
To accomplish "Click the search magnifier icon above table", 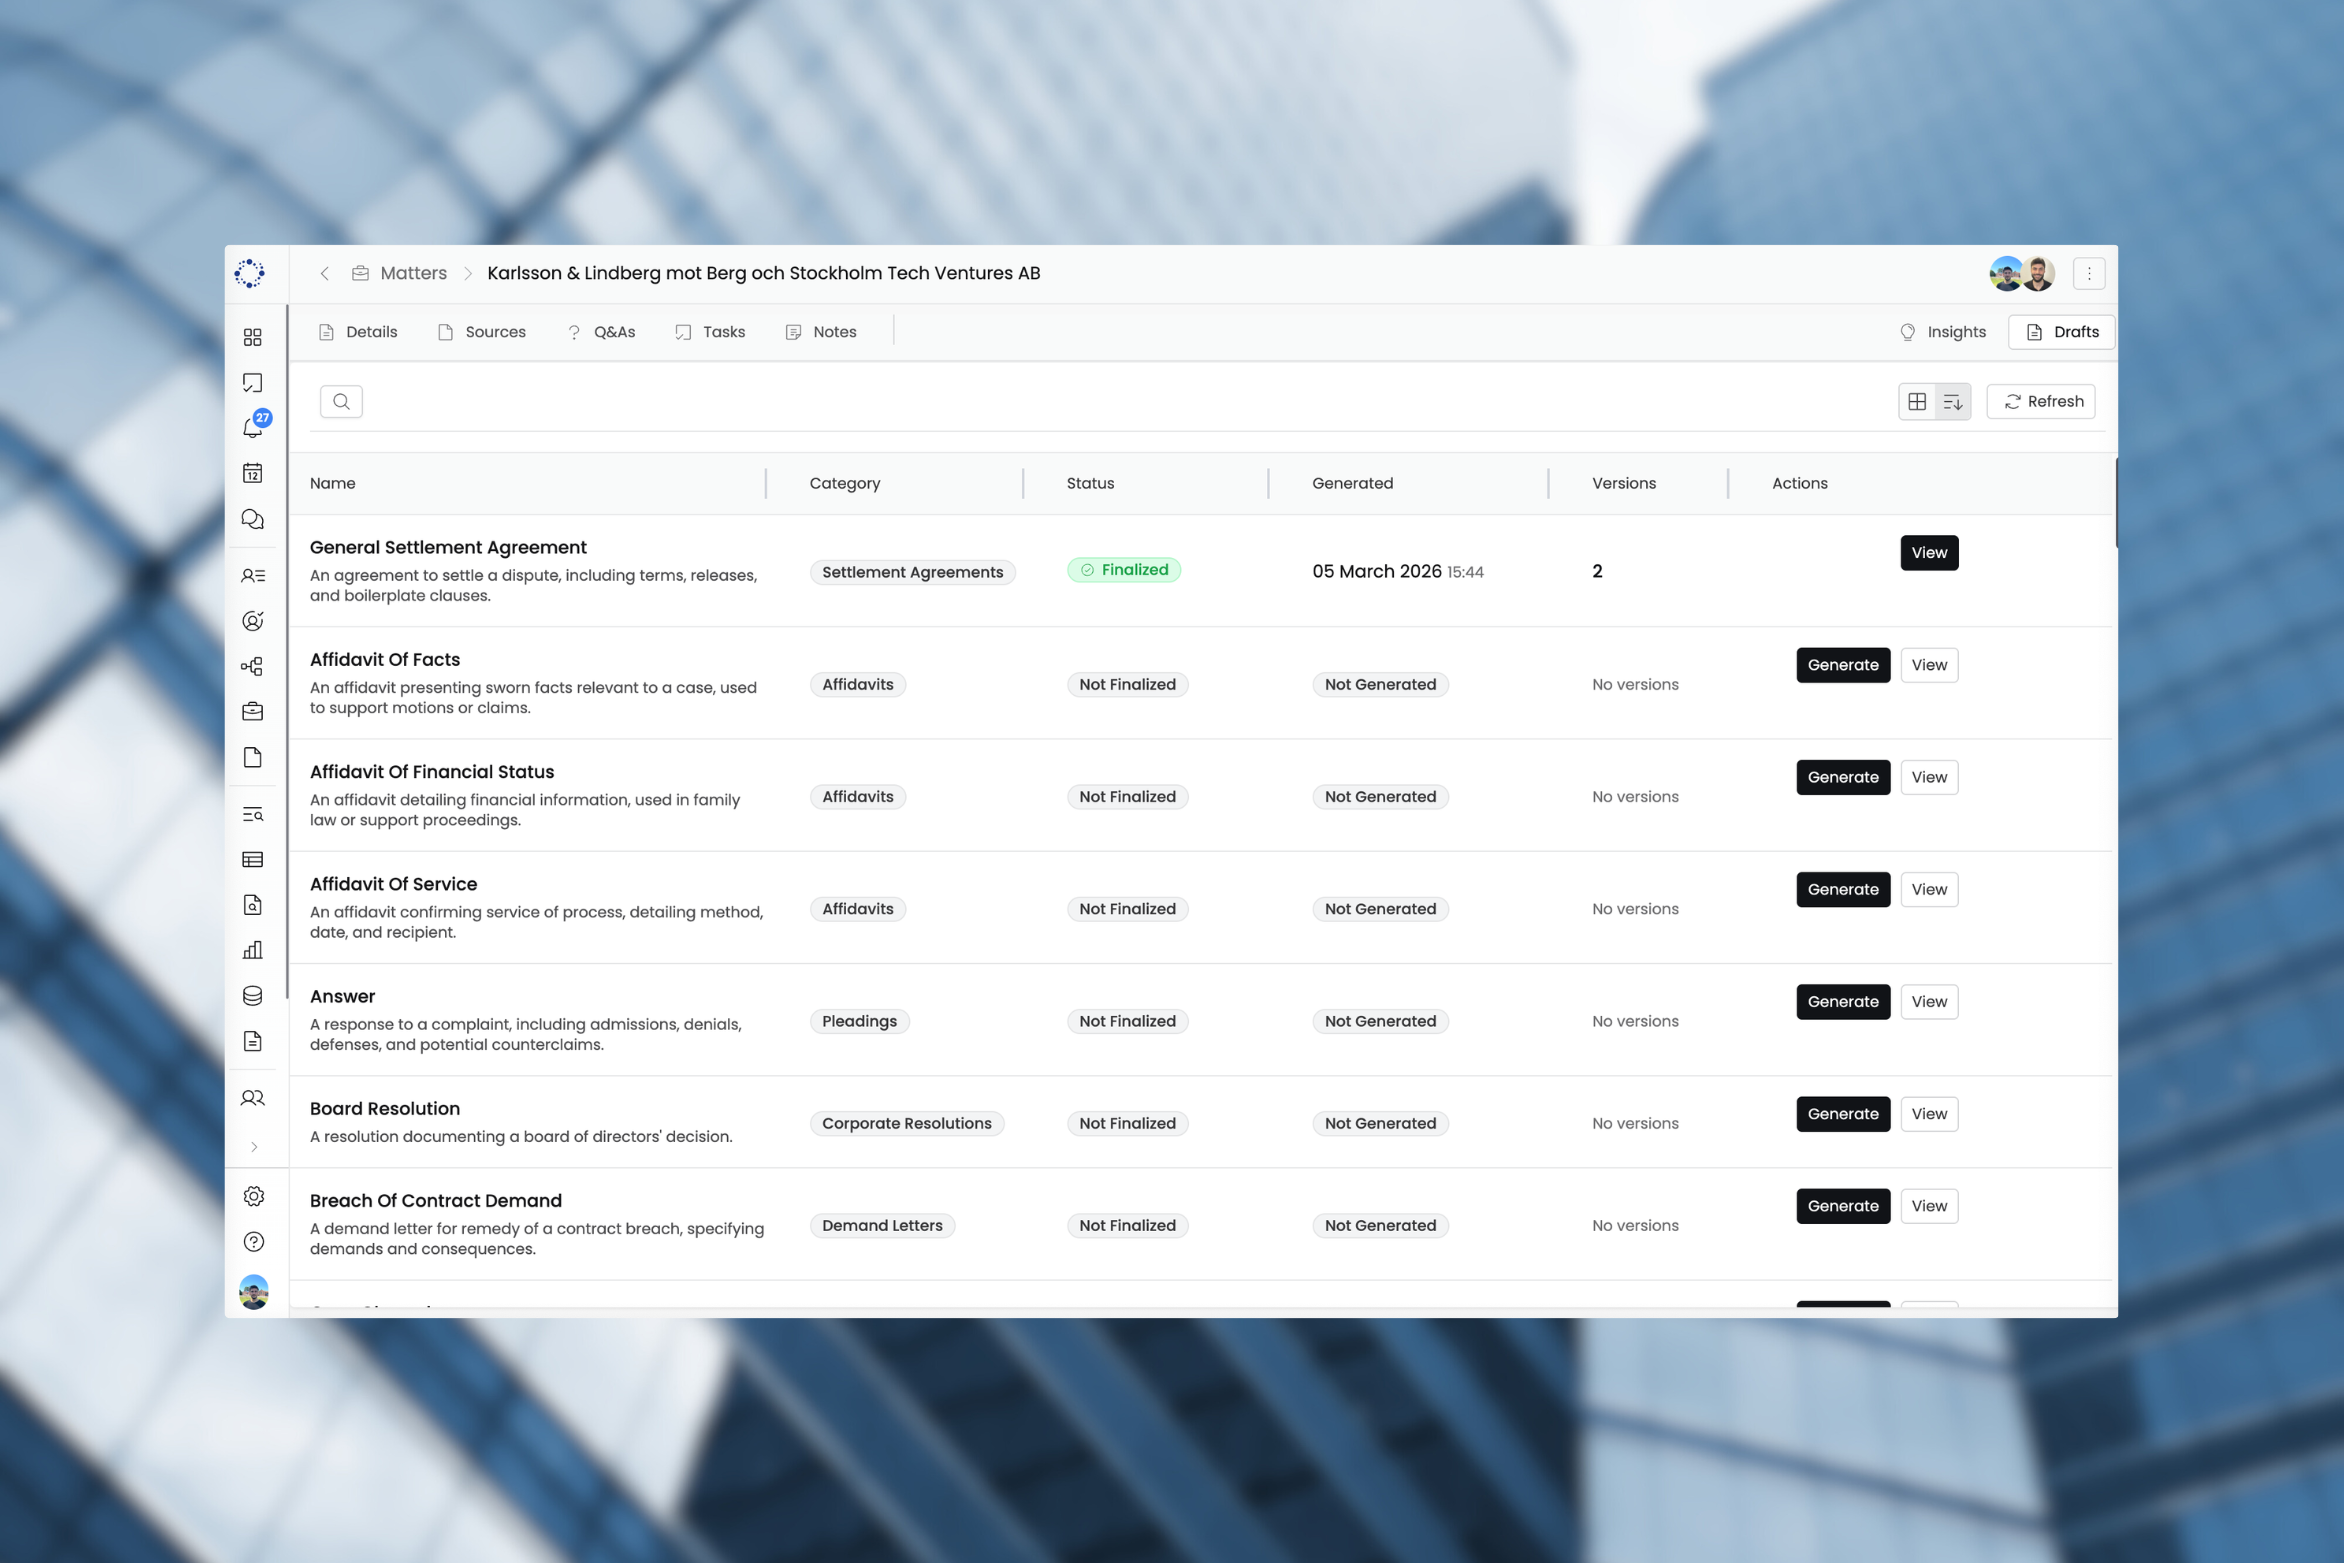I will 341,401.
